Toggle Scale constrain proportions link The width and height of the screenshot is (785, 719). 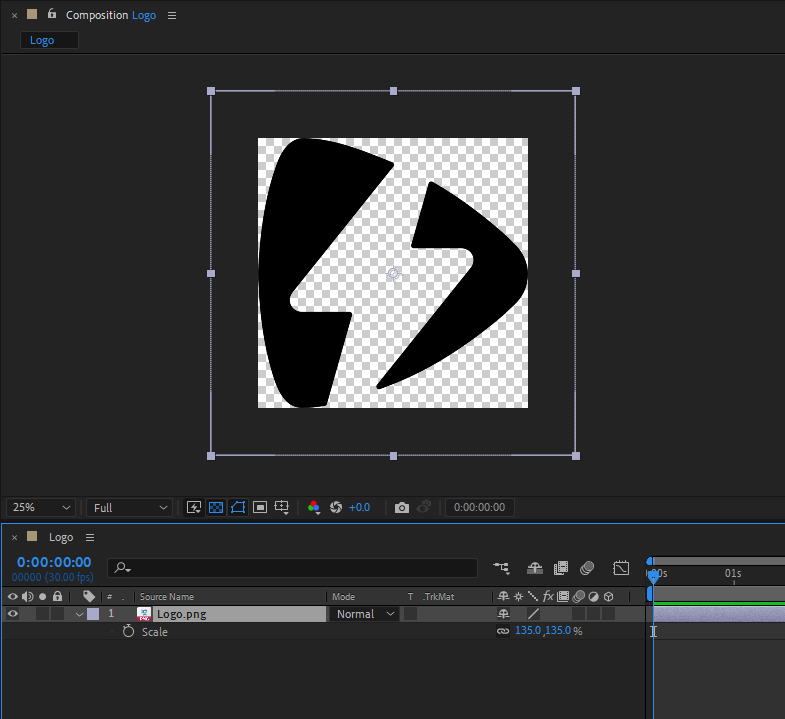(503, 631)
